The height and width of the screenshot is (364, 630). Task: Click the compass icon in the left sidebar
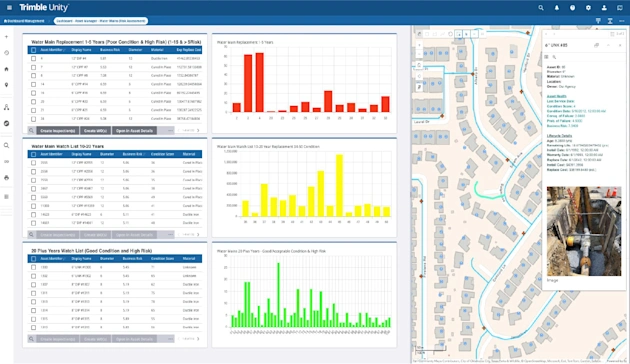(x=6, y=123)
